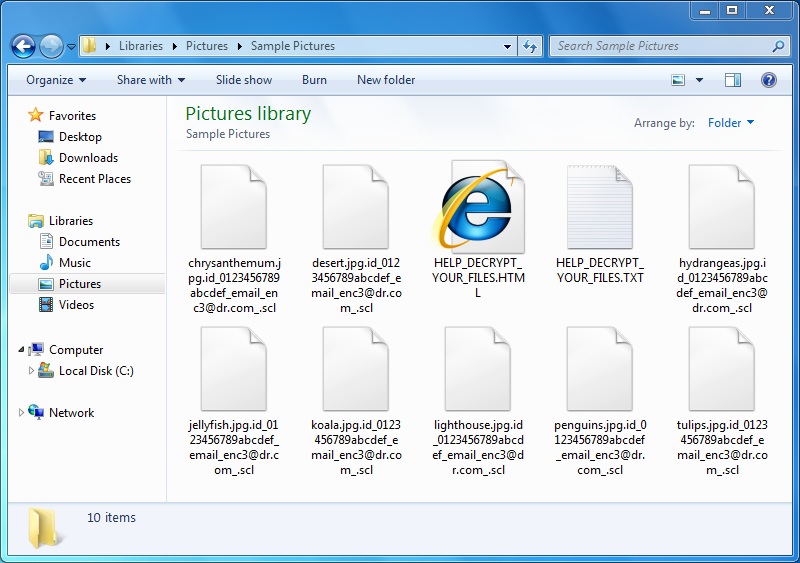
Task: Click the Burn toolbar button
Action: click(314, 80)
